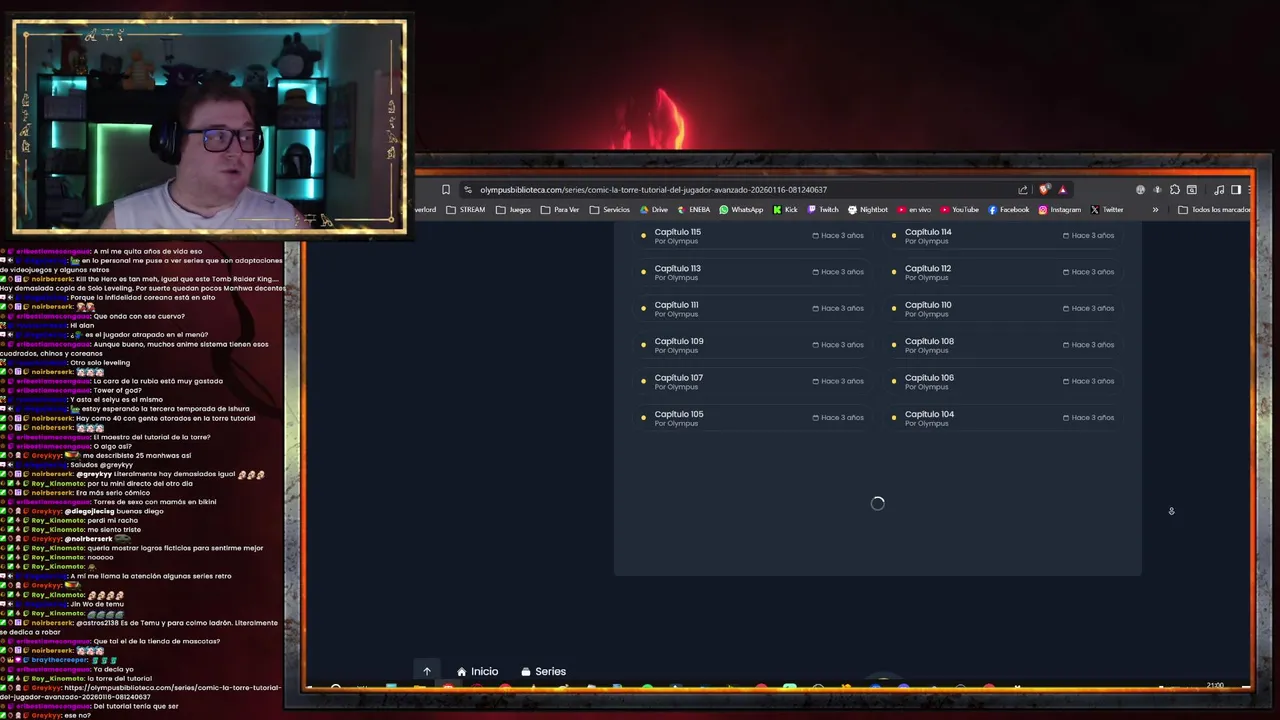Open the Twitter bookmark
The height and width of the screenshot is (720, 1280).
[1107, 210]
